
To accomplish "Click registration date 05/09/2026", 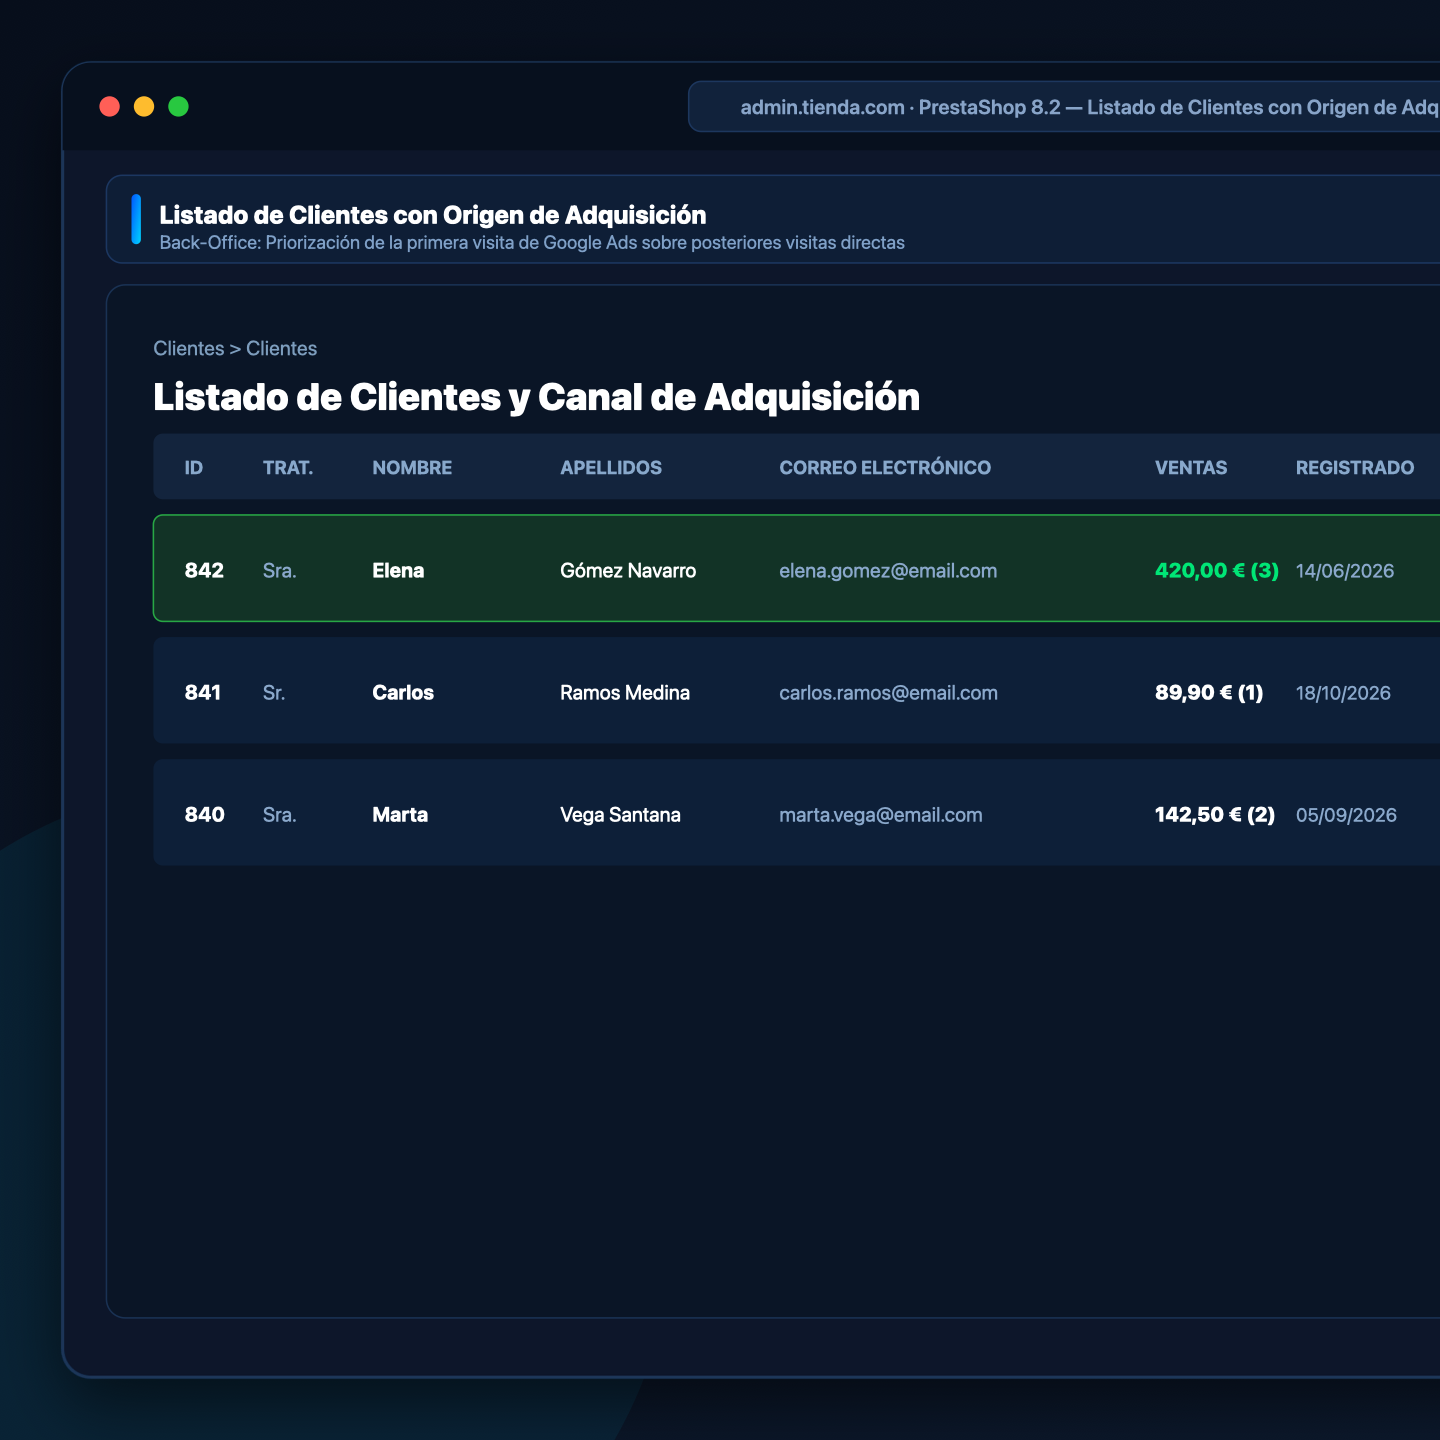I will (1346, 815).
